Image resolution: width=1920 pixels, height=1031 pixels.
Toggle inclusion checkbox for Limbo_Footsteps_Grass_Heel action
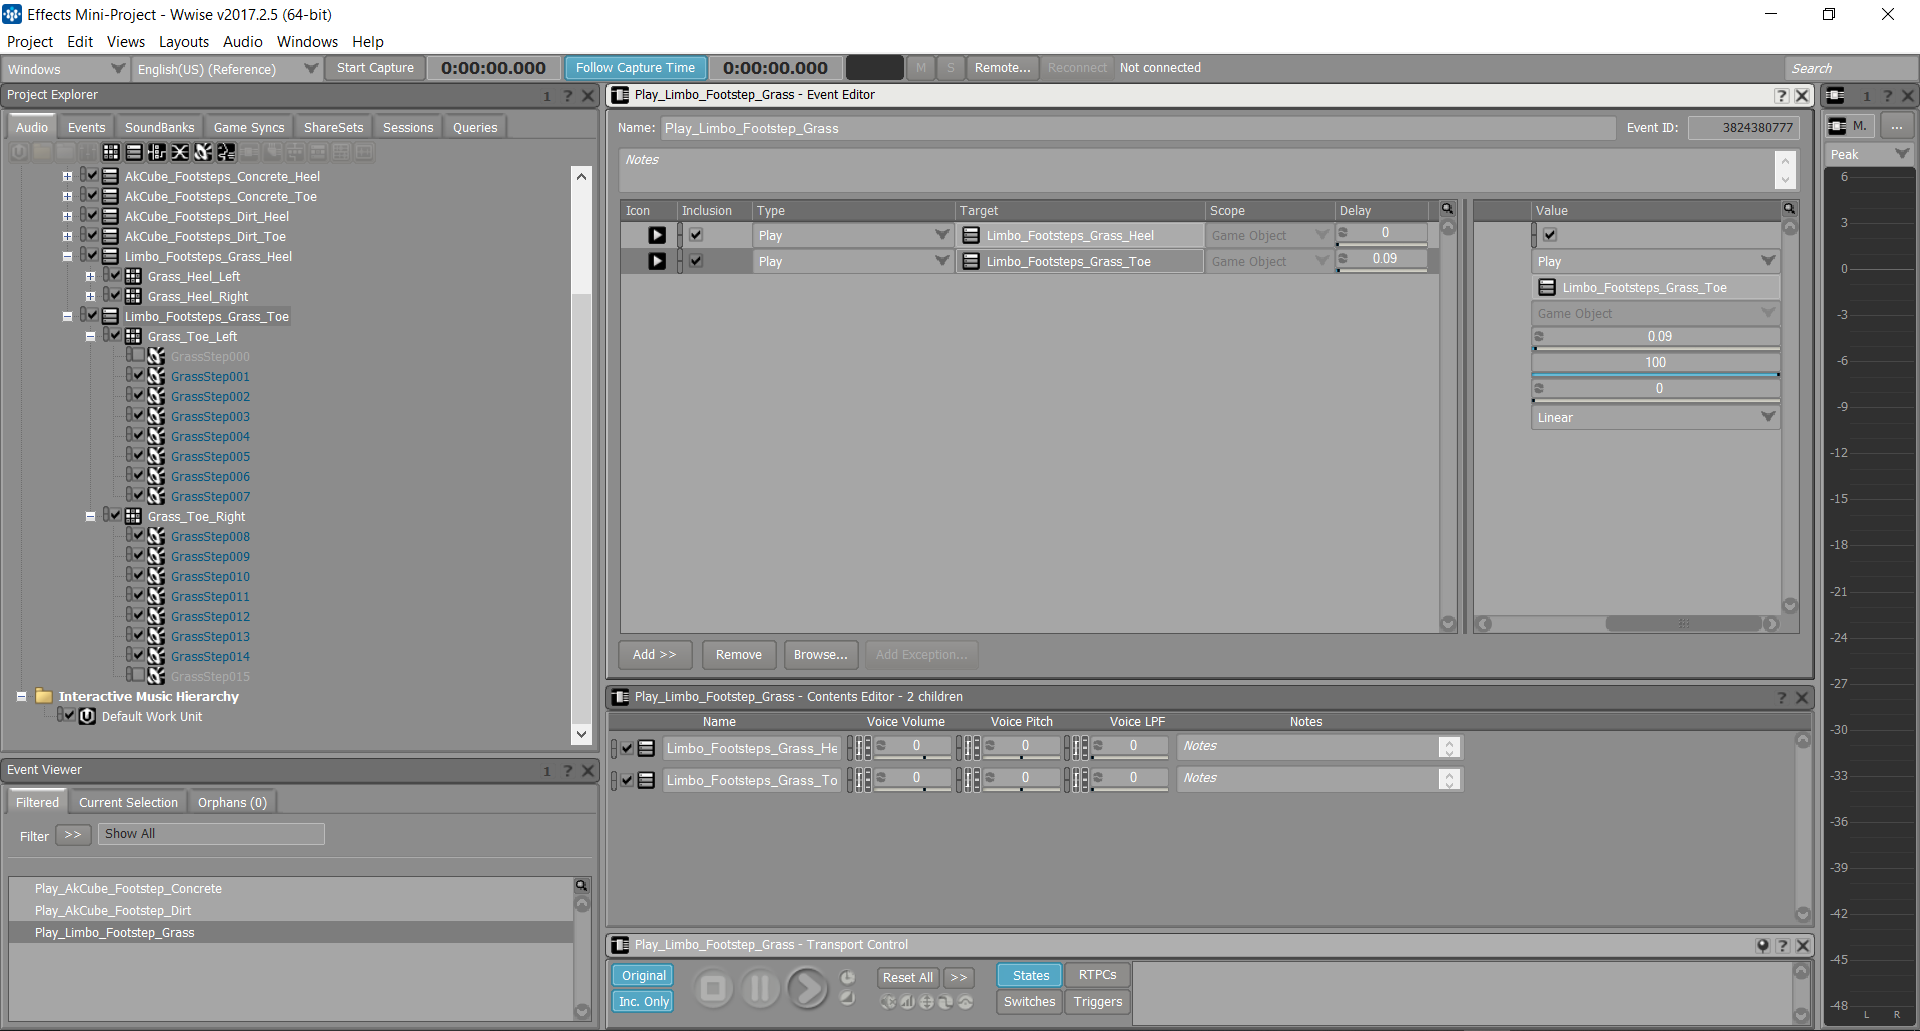[x=696, y=235]
